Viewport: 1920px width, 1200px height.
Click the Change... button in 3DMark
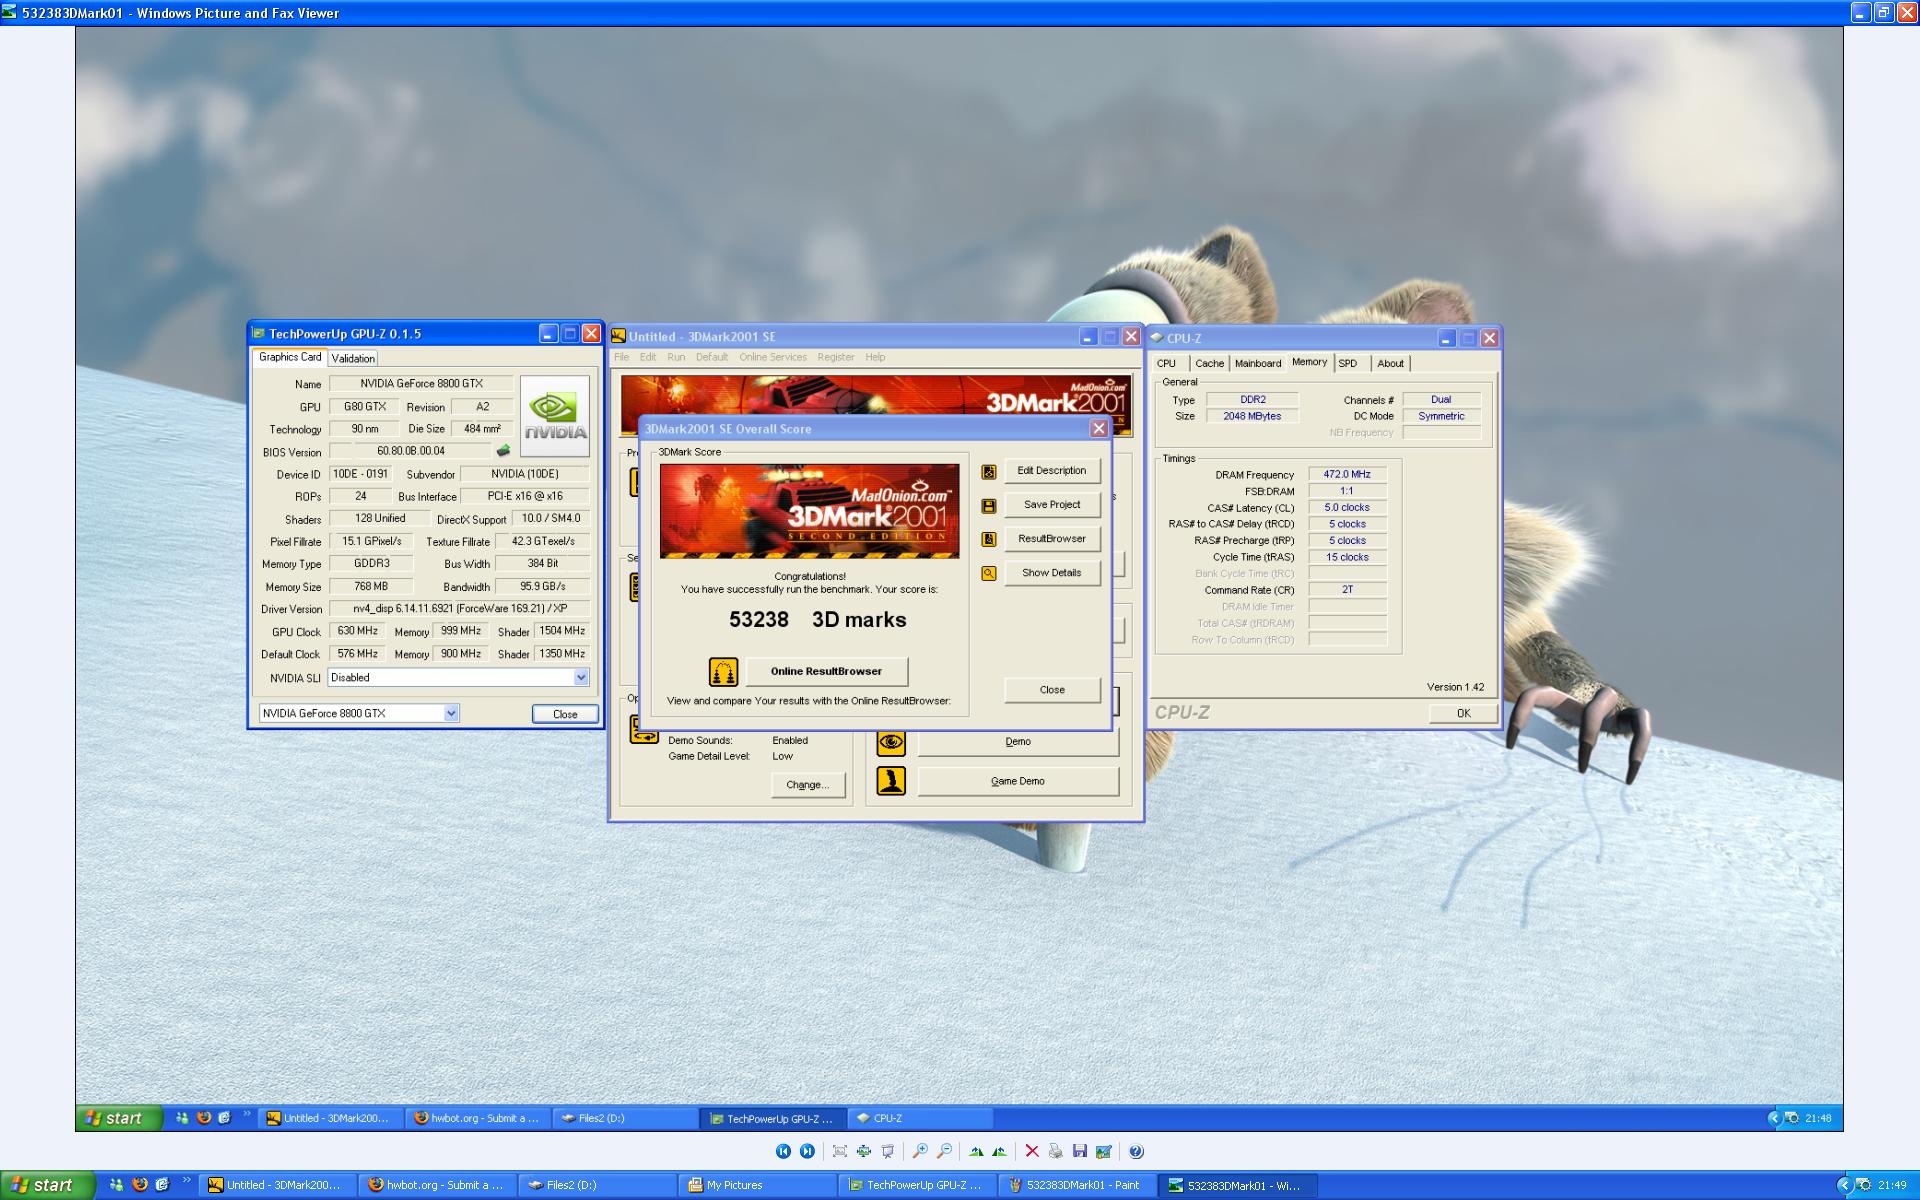[x=808, y=785]
